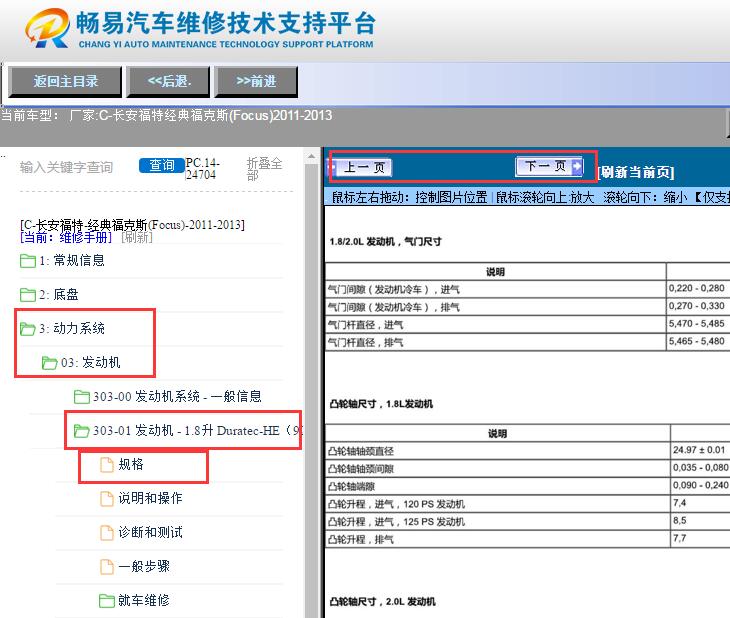Viewport: 730px width, 618px height.
Task: Click document icon beside 一般步骤
Action: point(107,566)
